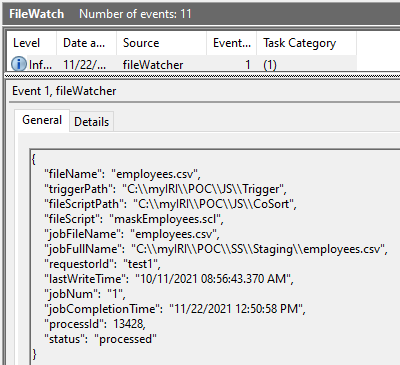Click the "status": "processed" line
The height and width of the screenshot is (365, 400).
pos(100,339)
